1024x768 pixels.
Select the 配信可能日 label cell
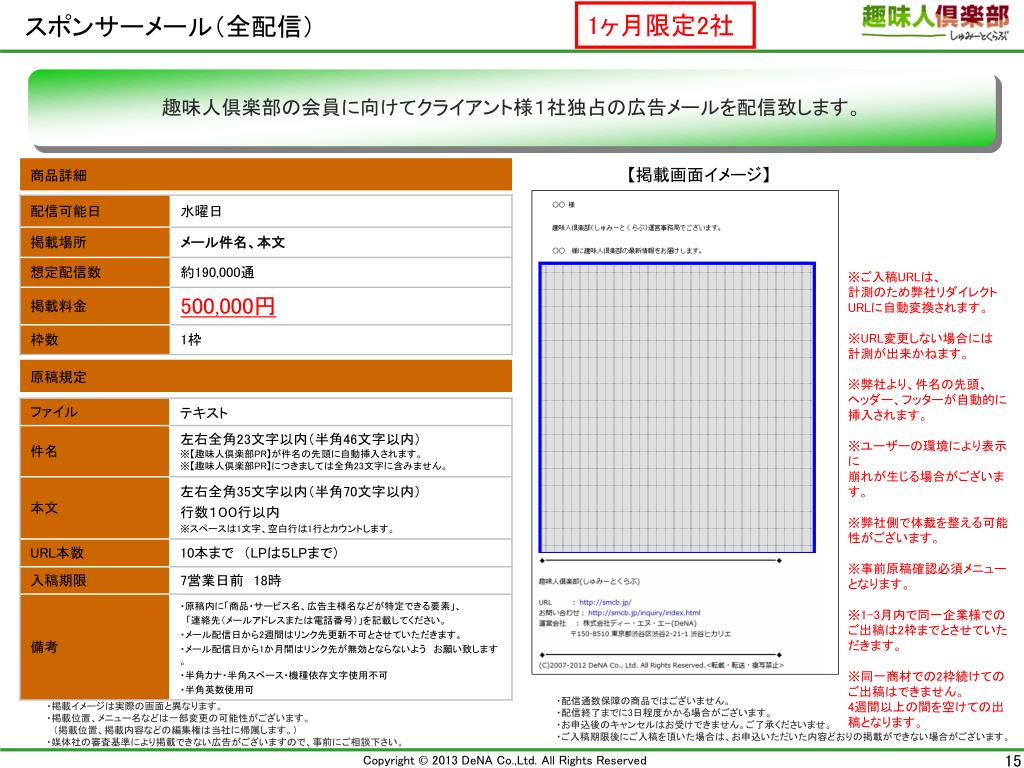[95, 211]
